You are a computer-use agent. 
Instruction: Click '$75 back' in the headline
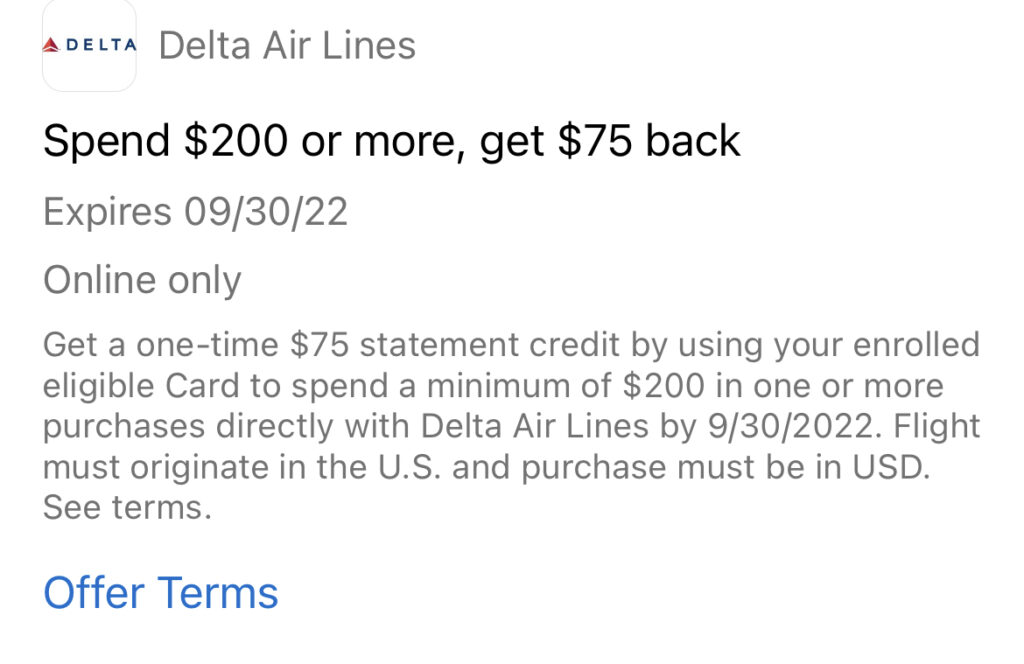[x=649, y=141]
